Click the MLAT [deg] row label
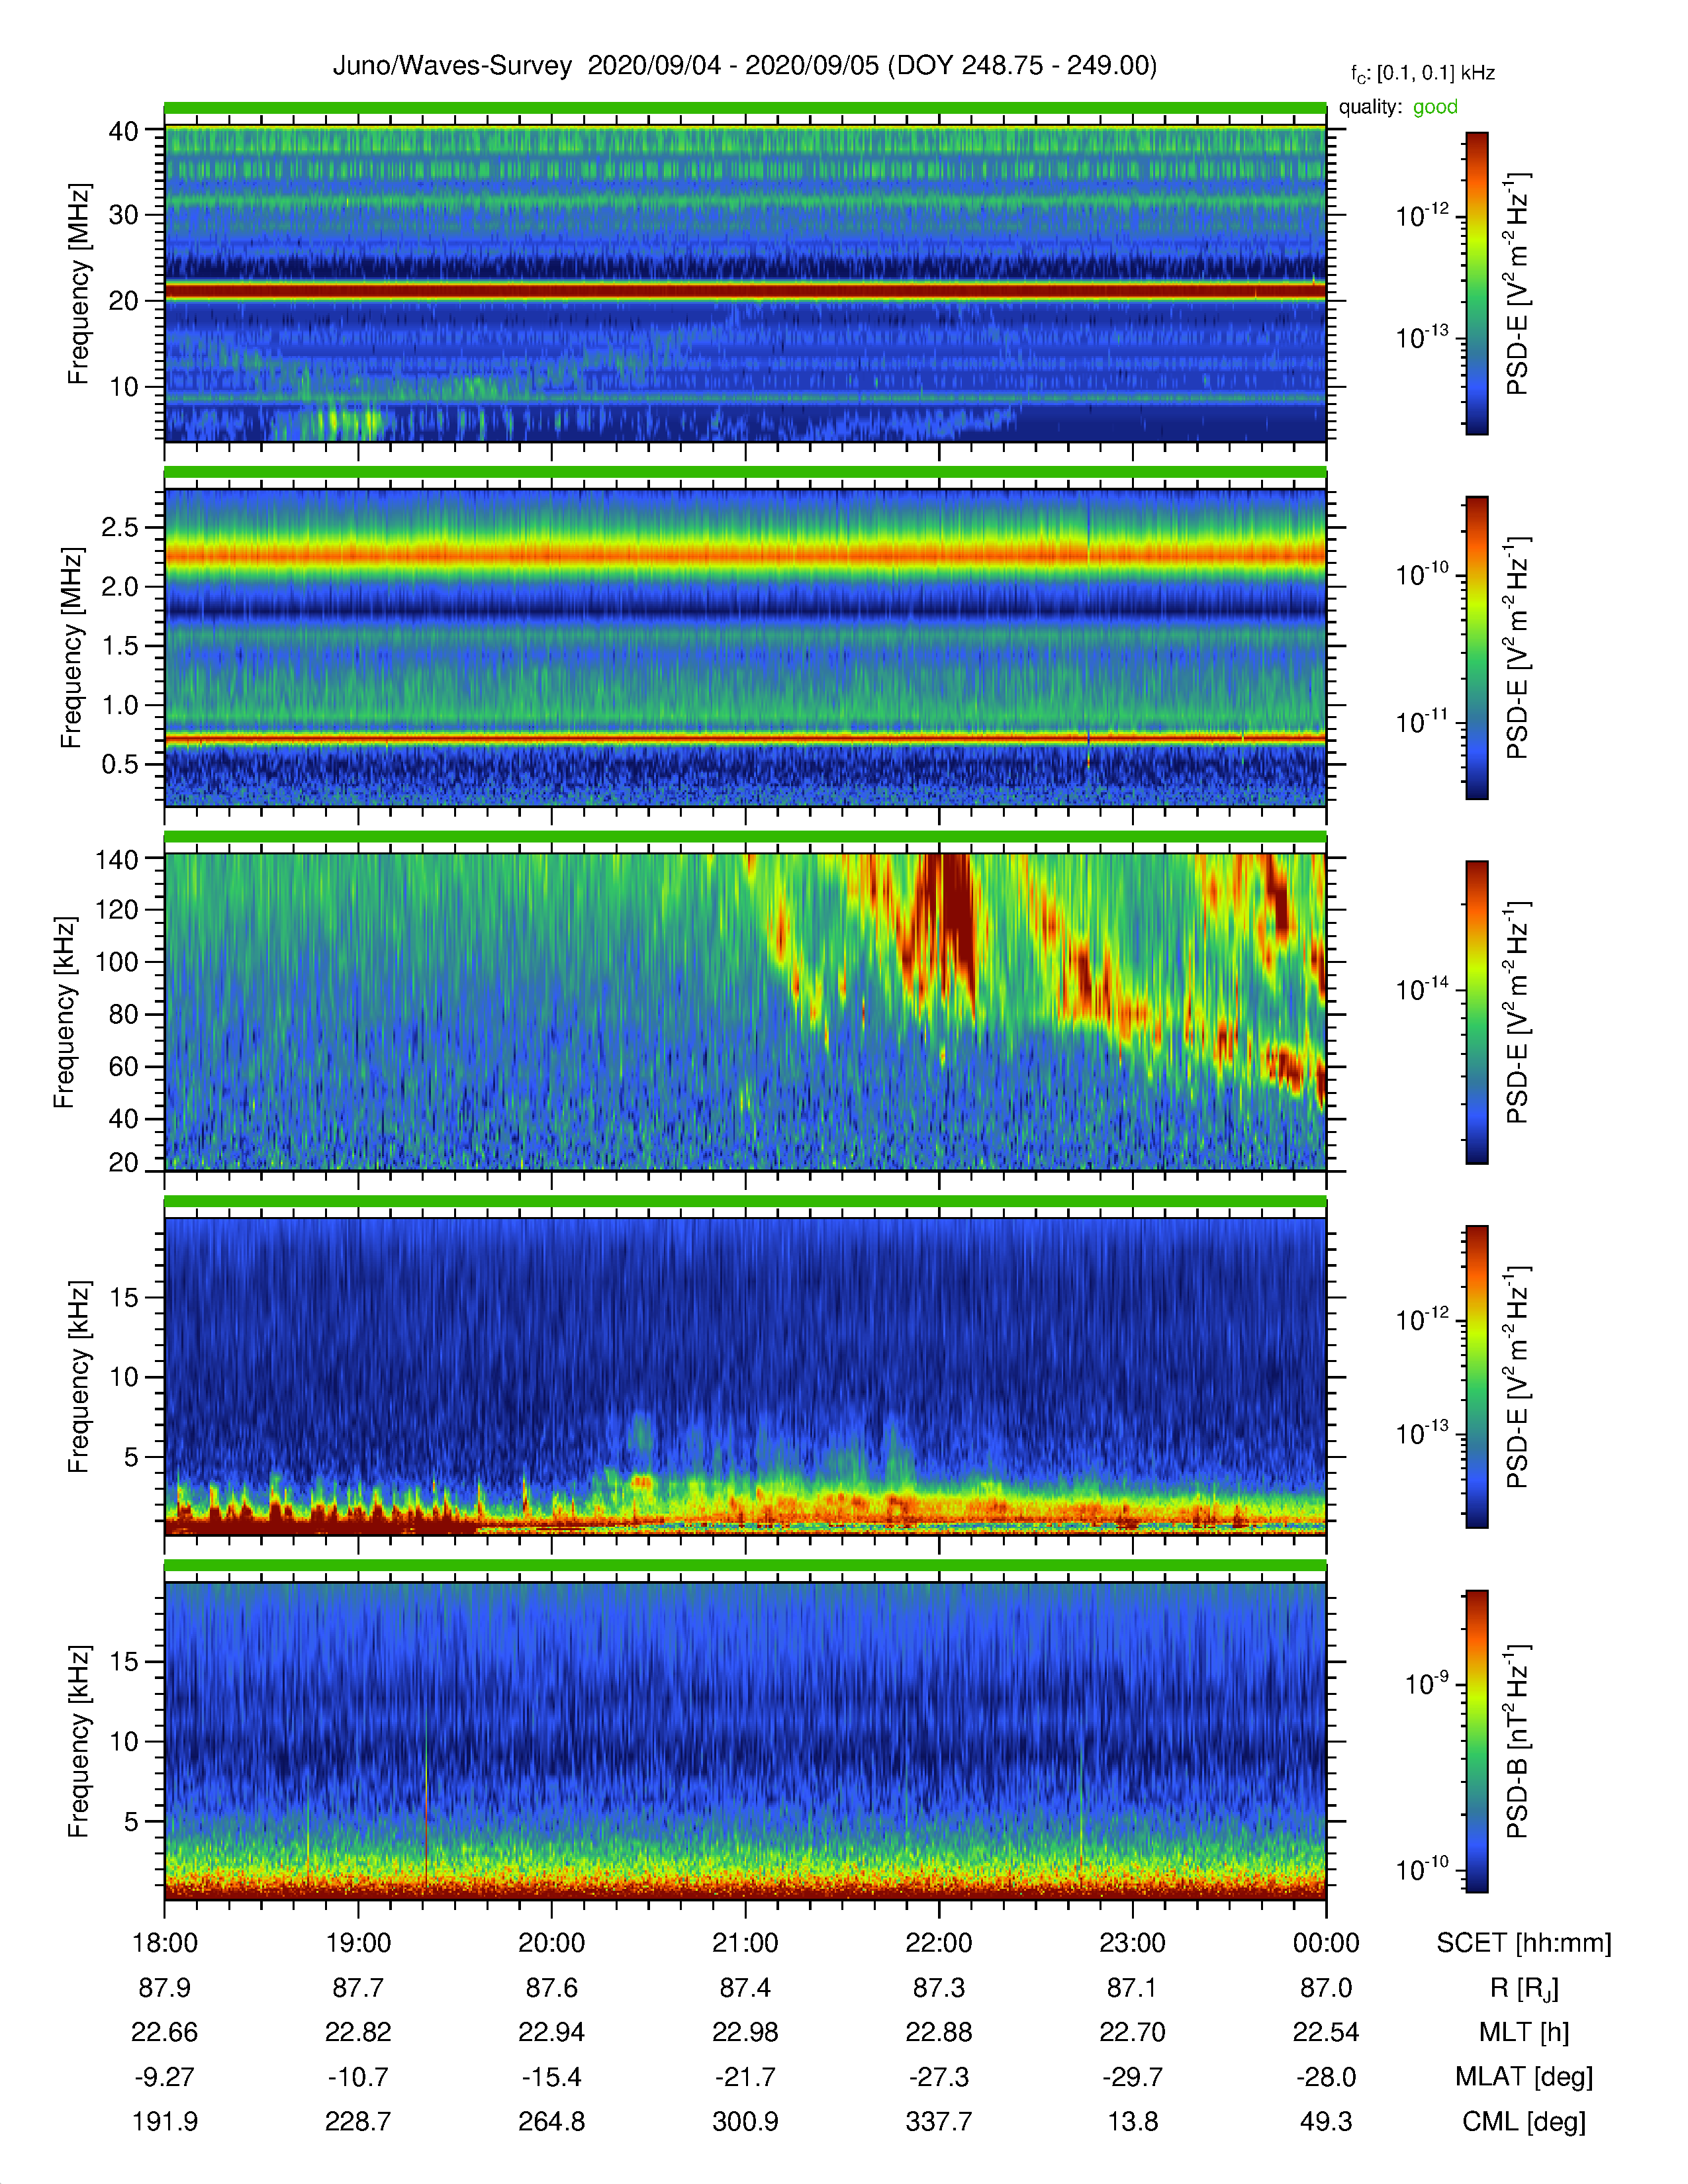 pyautogui.click(x=1524, y=2077)
